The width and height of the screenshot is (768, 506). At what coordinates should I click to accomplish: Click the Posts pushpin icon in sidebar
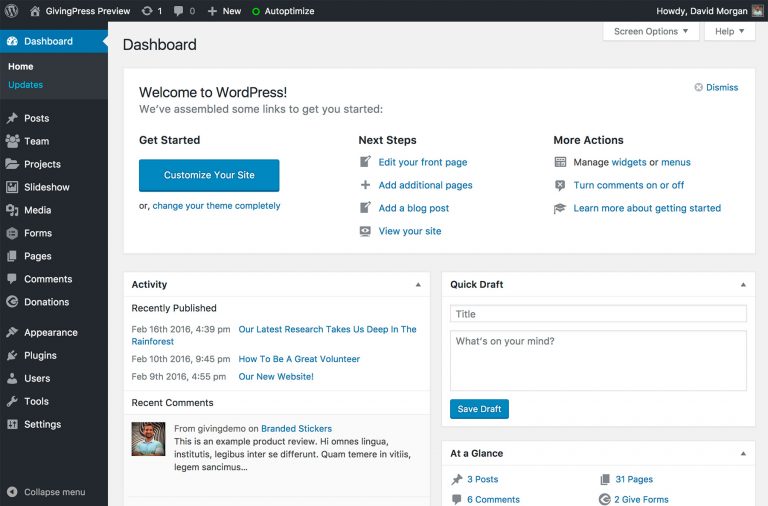click(12, 118)
